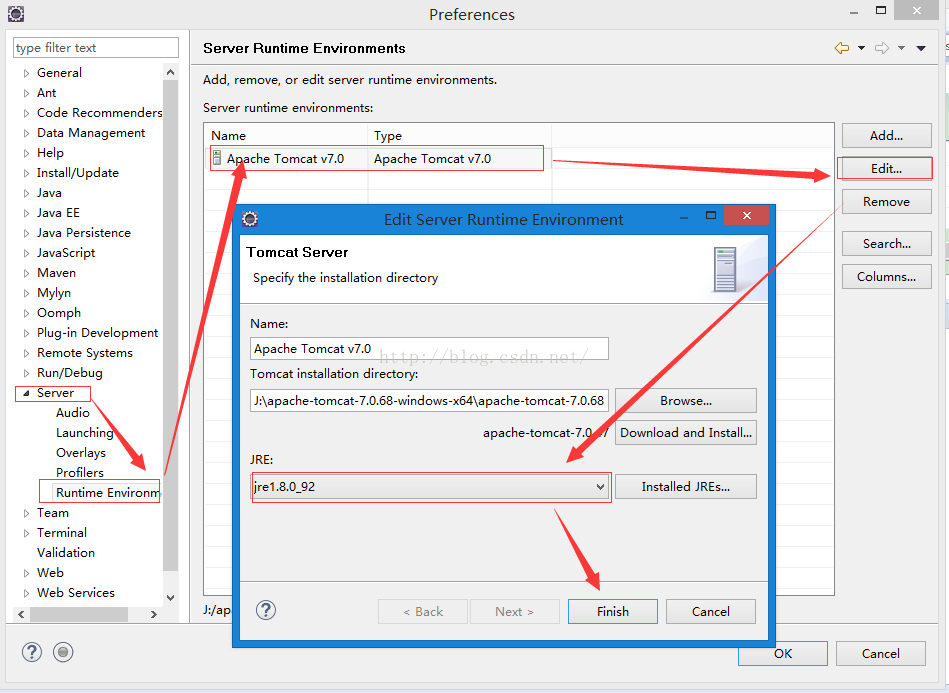The width and height of the screenshot is (949, 693).
Task: Select Help preference category
Action: point(50,153)
